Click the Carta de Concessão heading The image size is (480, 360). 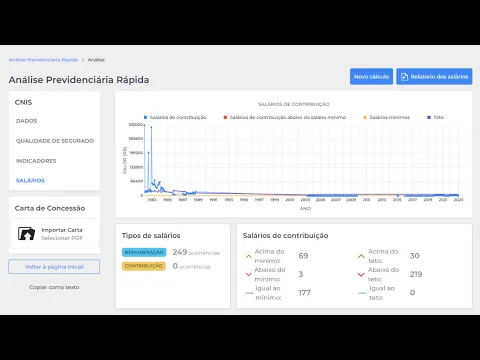tap(50, 208)
